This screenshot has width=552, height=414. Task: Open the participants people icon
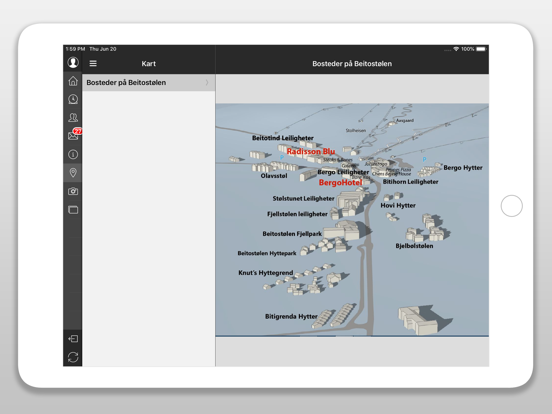[x=73, y=118]
